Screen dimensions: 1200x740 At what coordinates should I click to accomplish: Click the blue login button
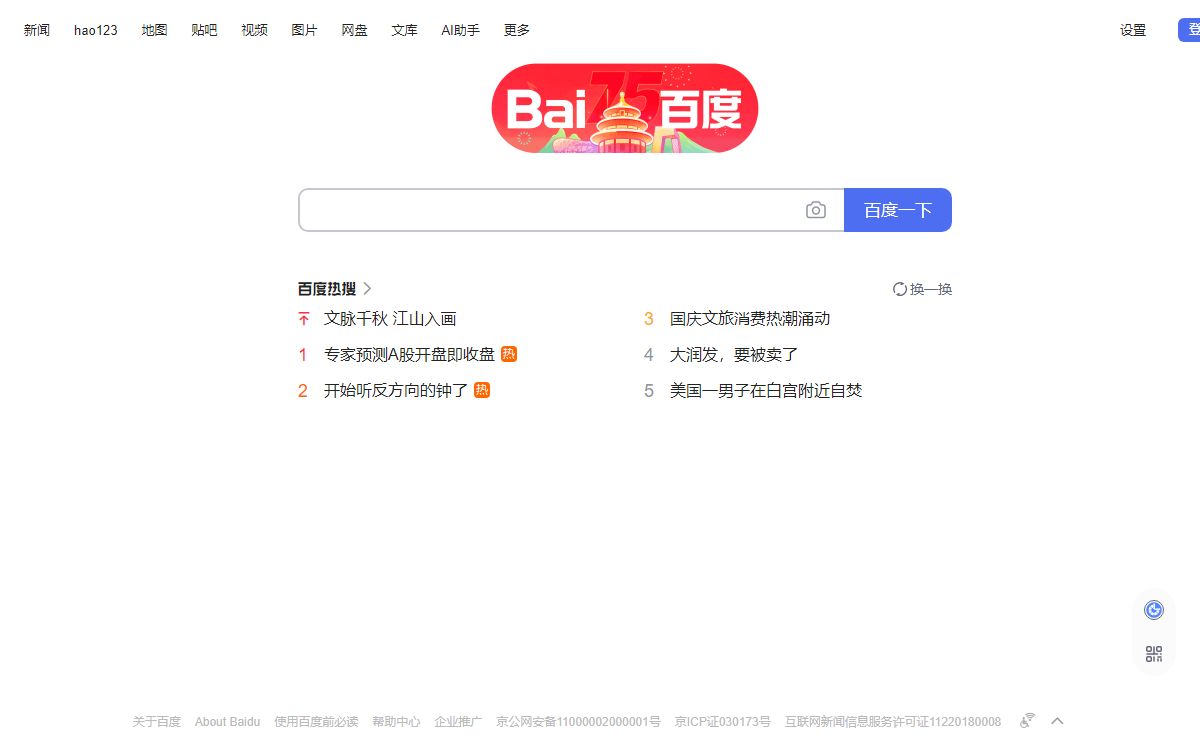point(1189,30)
